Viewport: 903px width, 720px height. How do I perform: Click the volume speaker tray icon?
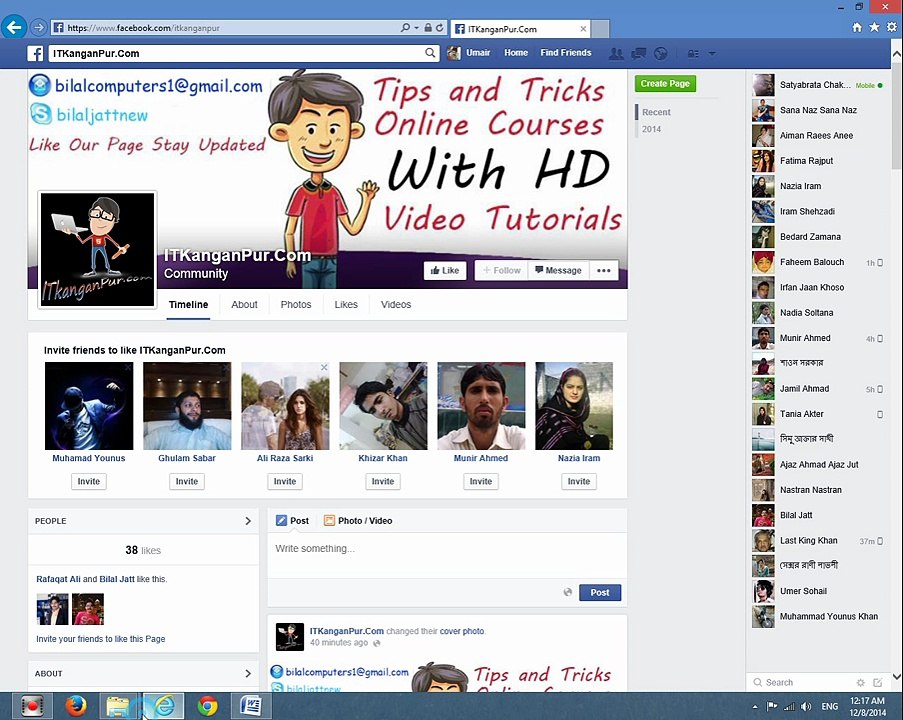pos(806,706)
